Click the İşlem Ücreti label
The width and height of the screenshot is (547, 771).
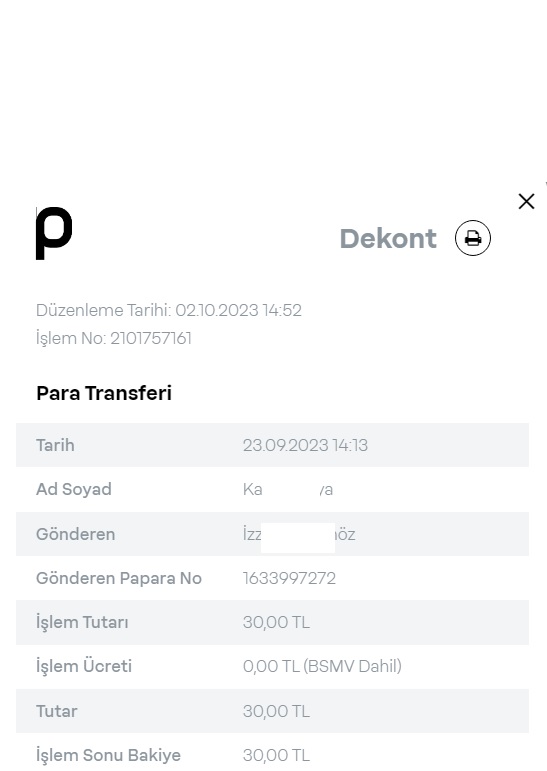coord(84,667)
